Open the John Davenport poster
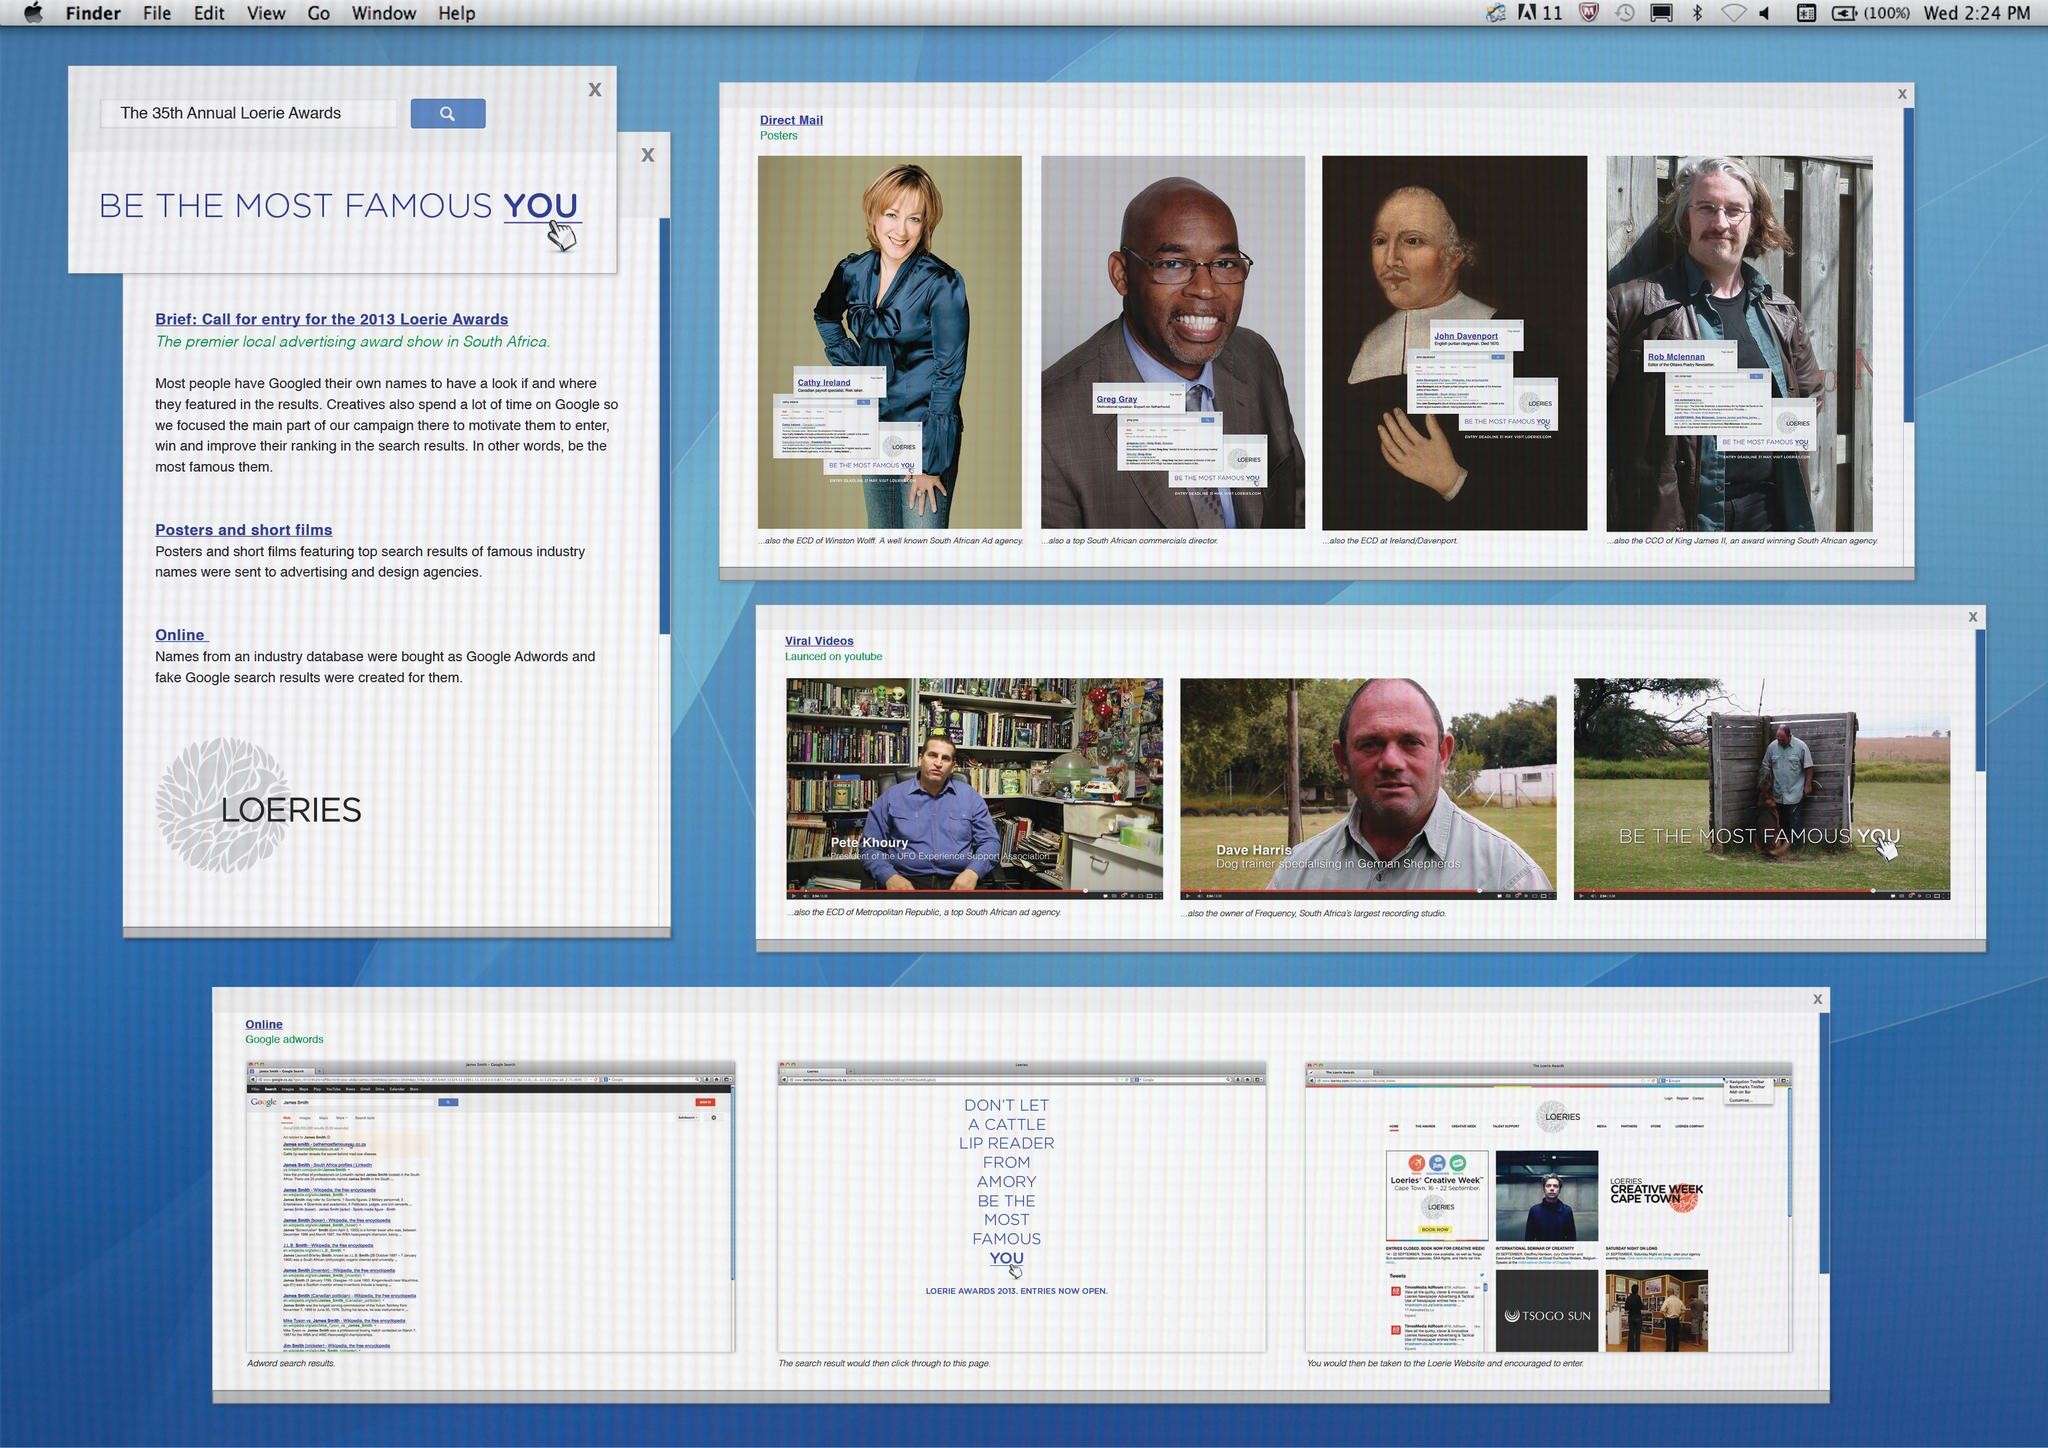 coord(1454,343)
